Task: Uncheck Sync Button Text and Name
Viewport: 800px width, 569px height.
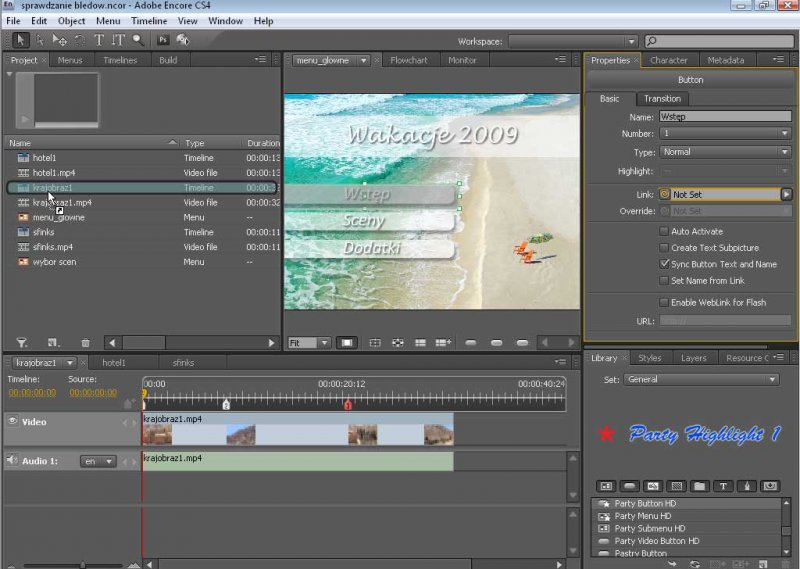Action: pos(664,264)
